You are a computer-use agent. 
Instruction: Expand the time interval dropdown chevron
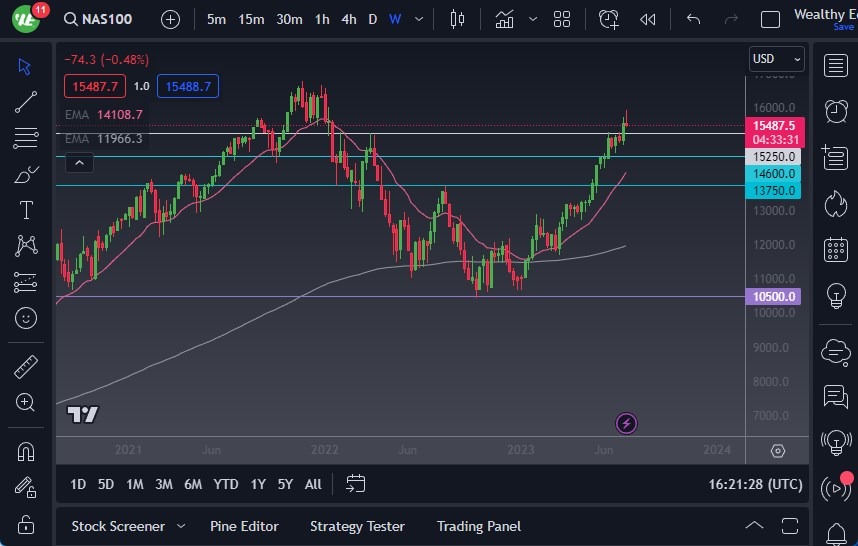click(419, 19)
